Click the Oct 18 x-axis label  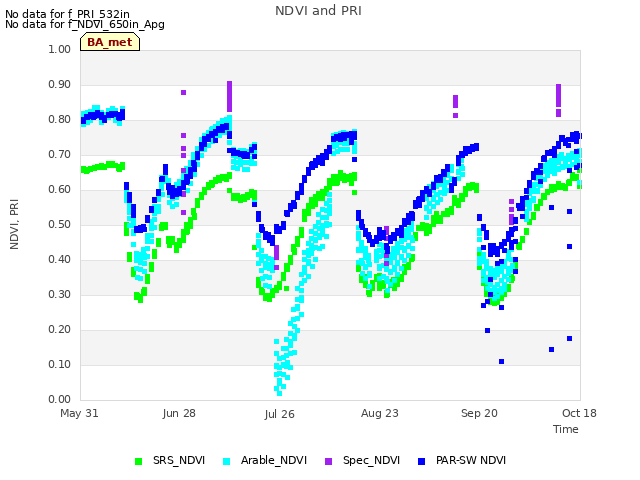(x=579, y=413)
